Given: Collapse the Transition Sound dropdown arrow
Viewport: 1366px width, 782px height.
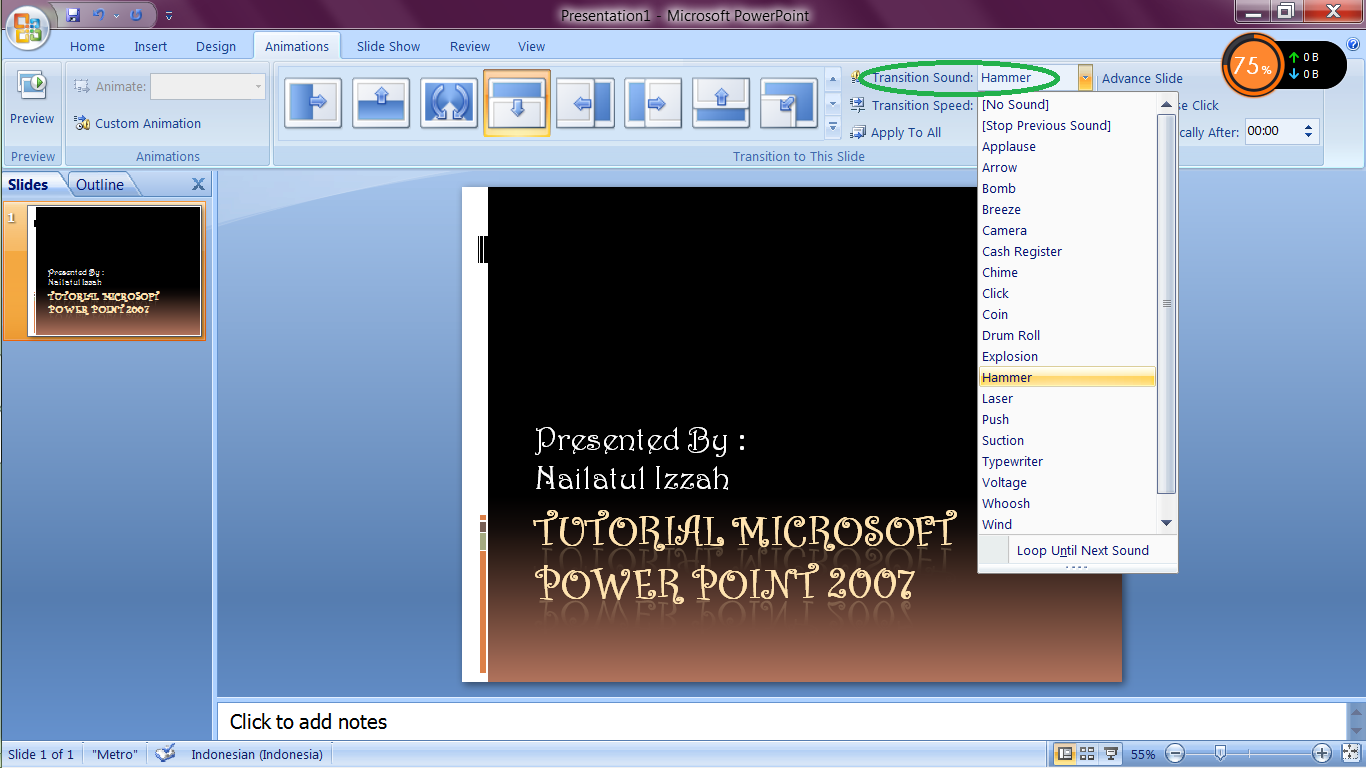Looking at the screenshot, I should click(x=1085, y=78).
